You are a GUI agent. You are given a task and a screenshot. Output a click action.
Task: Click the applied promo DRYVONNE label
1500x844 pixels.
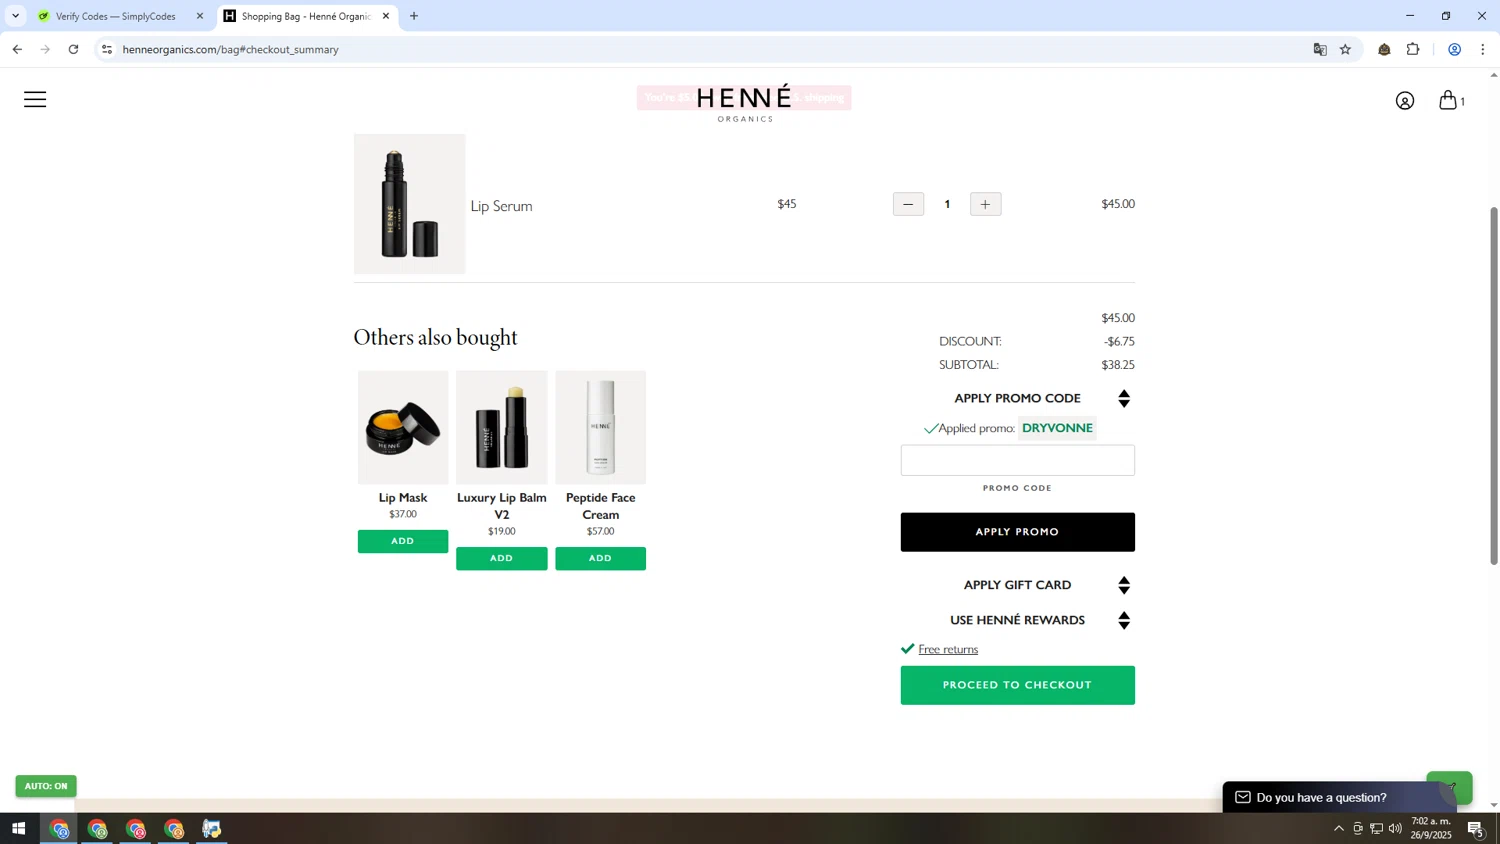pos(1057,428)
